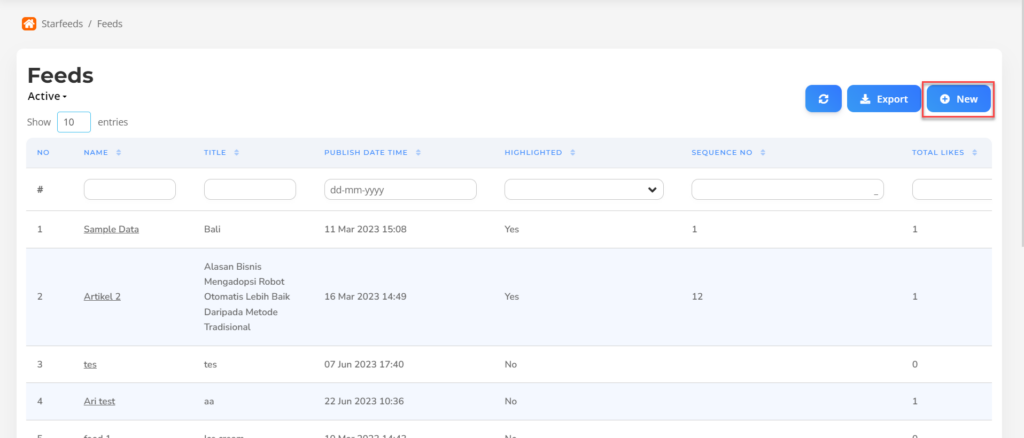Click the Bali title cell
The width and height of the screenshot is (1024, 438).
(x=212, y=230)
